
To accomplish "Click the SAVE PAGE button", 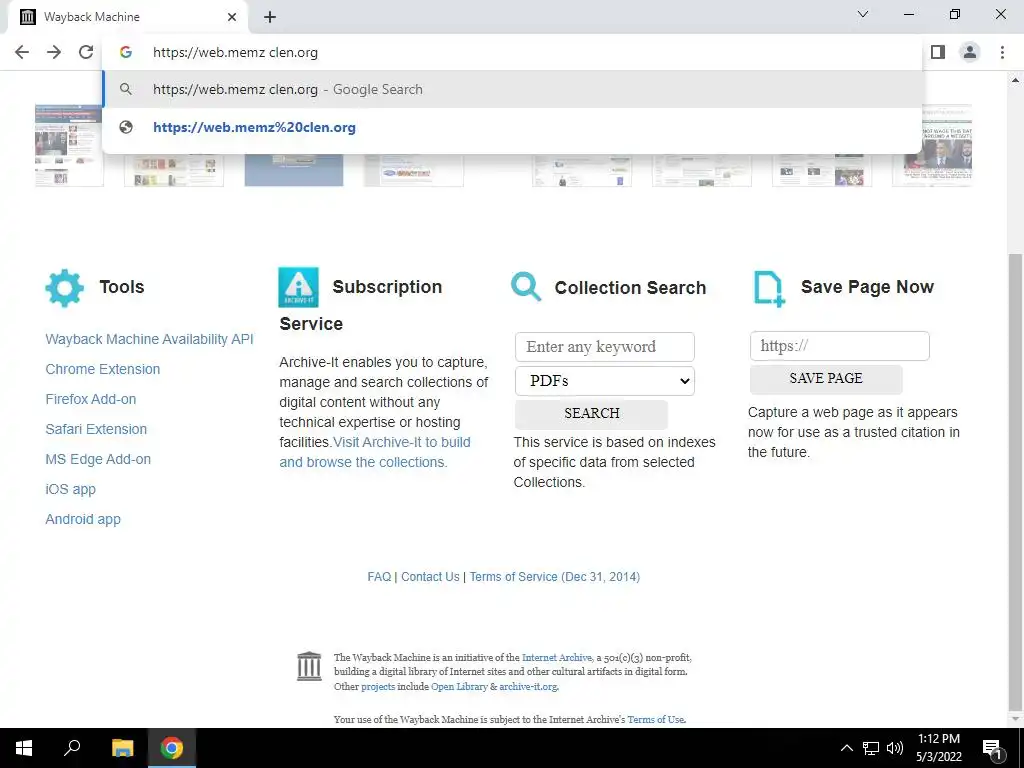I will [826, 379].
